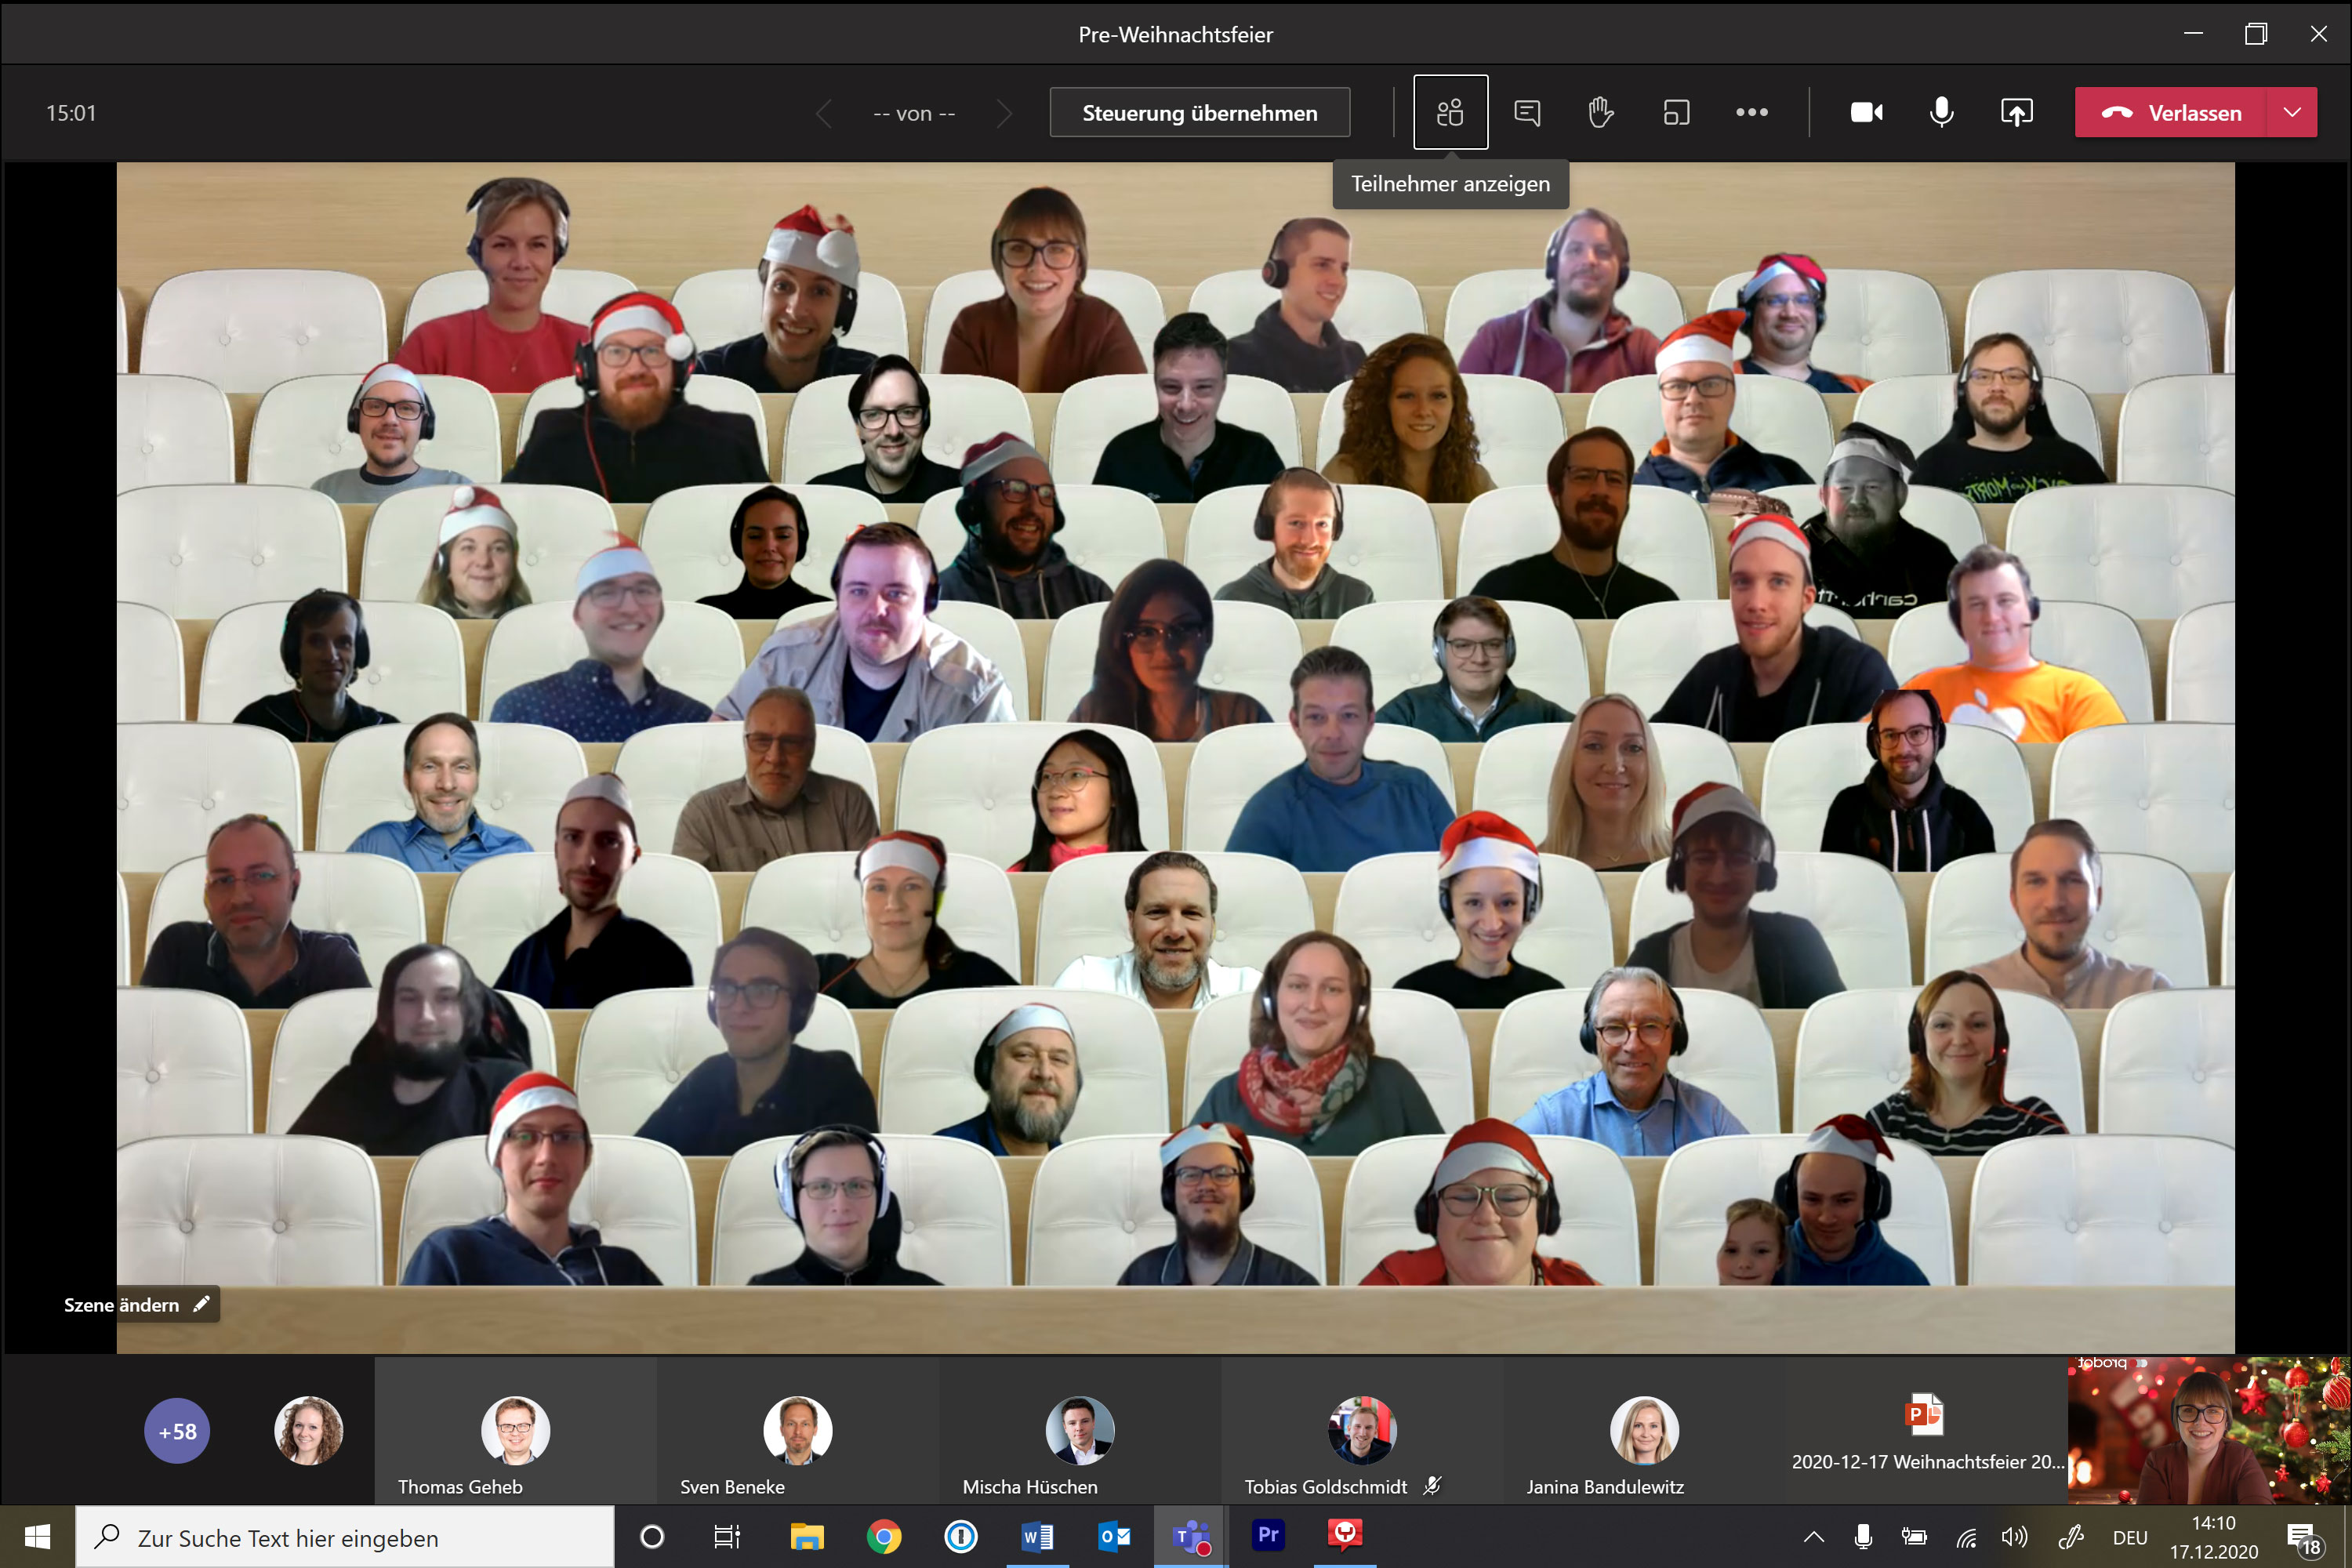Open the +58 overflow participants bubble
The width and height of the screenshot is (2352, 1568).
click(177, 1430)
